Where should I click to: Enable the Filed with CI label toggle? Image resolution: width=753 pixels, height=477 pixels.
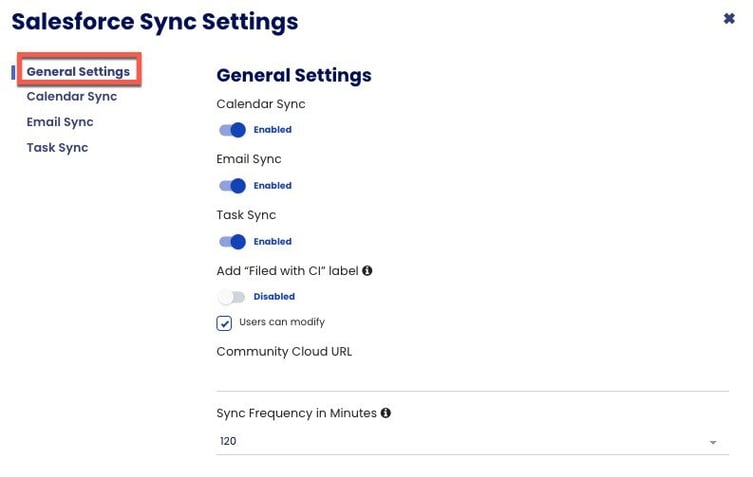[231, 297]
